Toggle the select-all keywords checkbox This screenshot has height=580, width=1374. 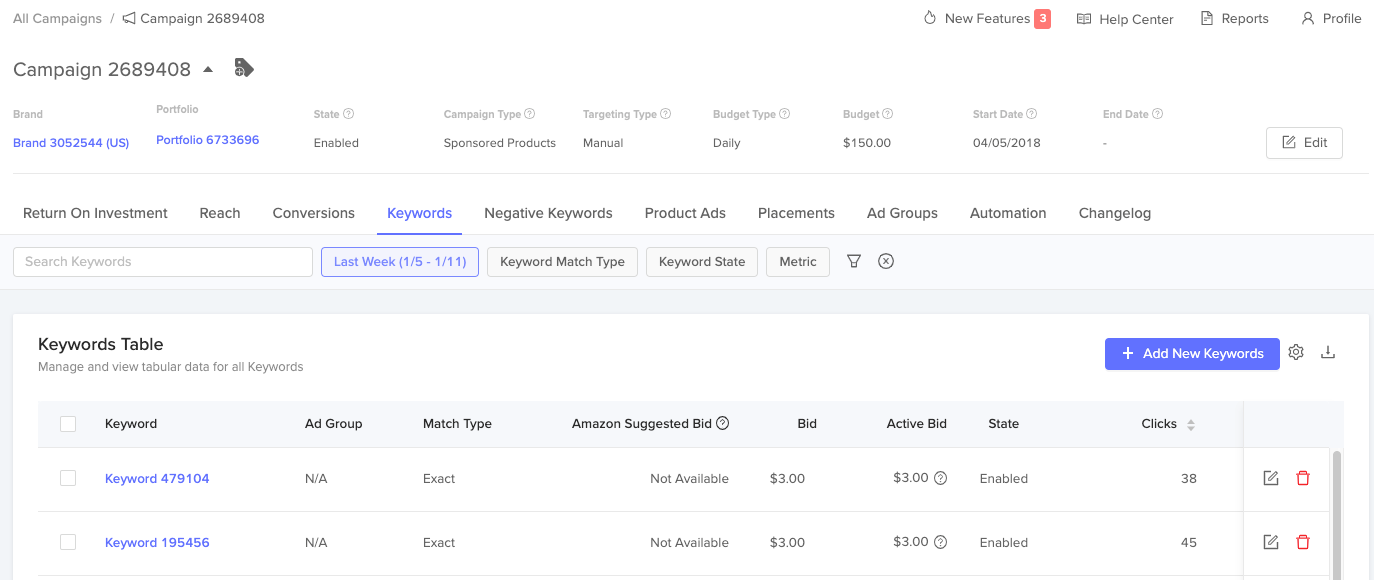coord(68,424)
